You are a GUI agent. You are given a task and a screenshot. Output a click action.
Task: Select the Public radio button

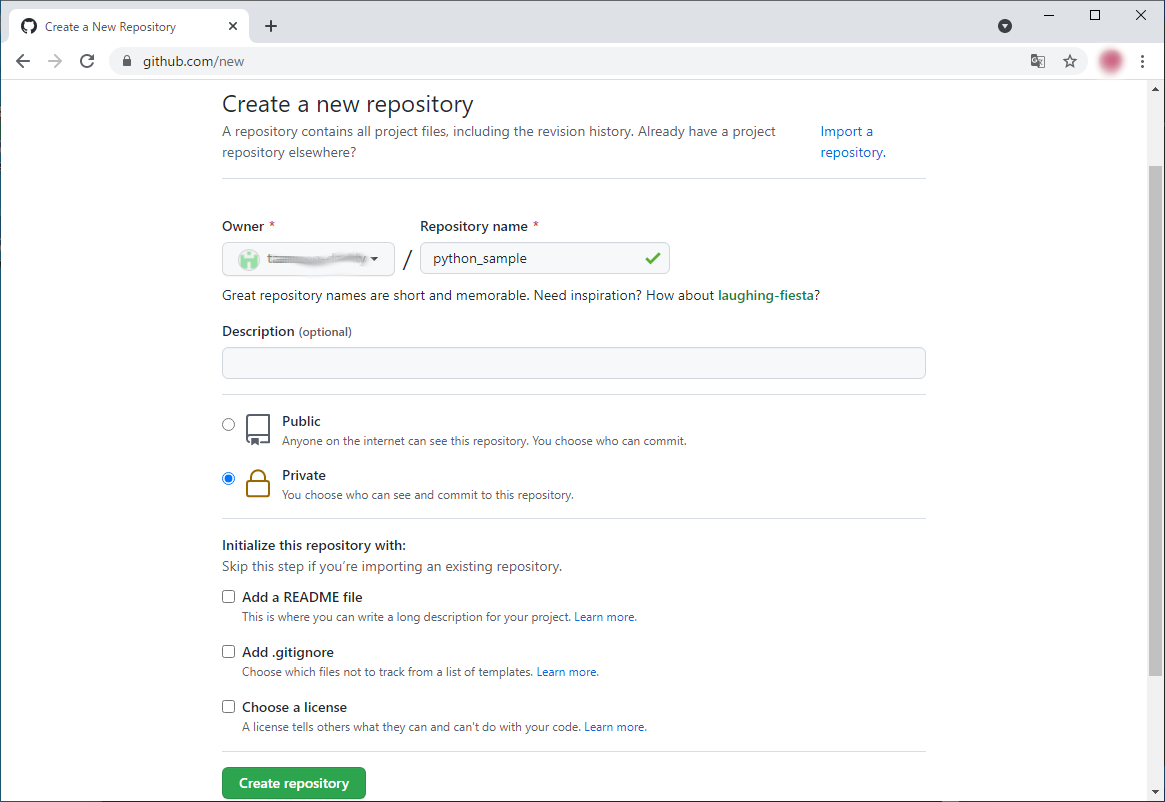[229, 425]
